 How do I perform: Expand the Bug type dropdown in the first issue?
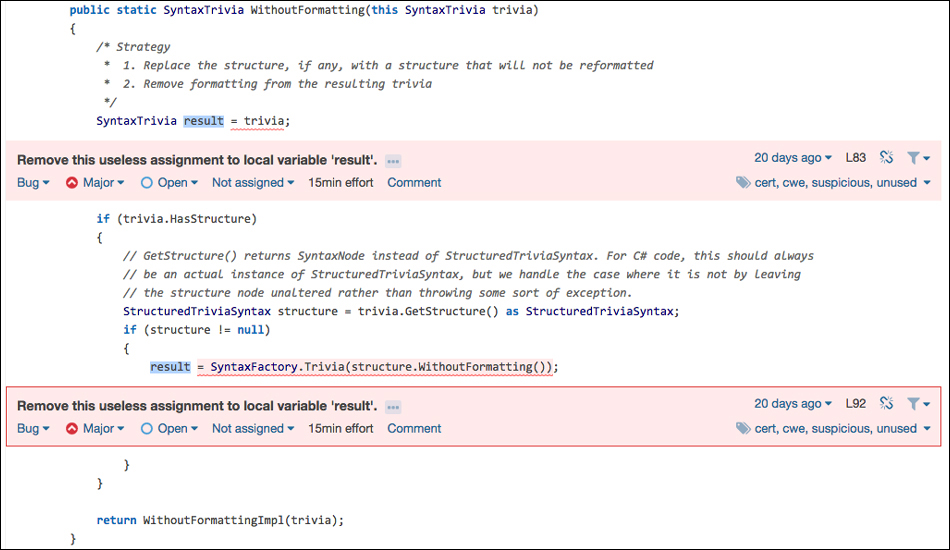pyautogui.click(x=33, y=182)
